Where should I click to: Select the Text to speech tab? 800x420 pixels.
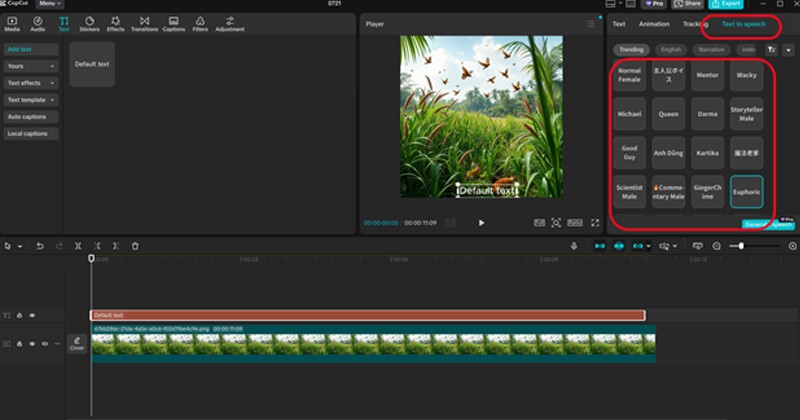tap(743, 24)
